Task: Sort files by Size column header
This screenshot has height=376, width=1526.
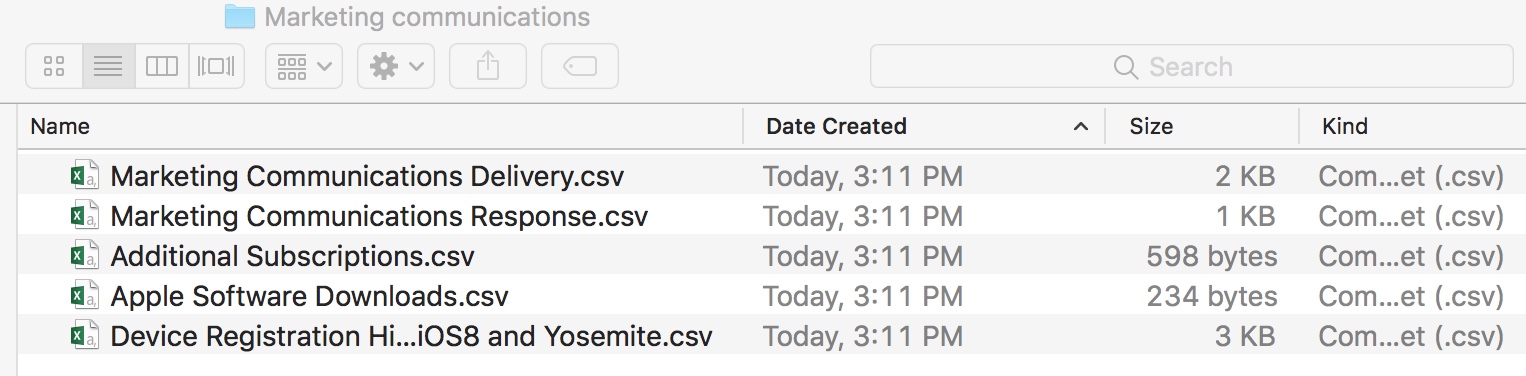Action: (x=1201, y=126)
